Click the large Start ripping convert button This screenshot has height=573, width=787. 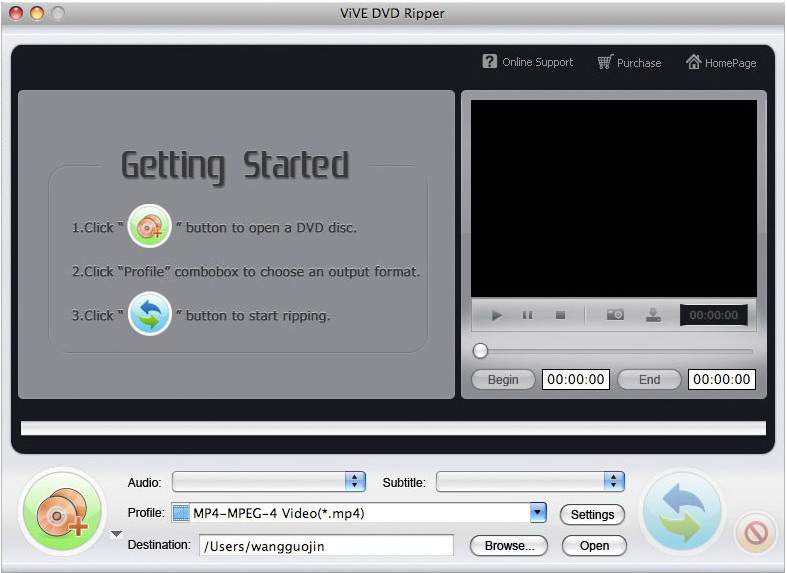click(682, 512)
